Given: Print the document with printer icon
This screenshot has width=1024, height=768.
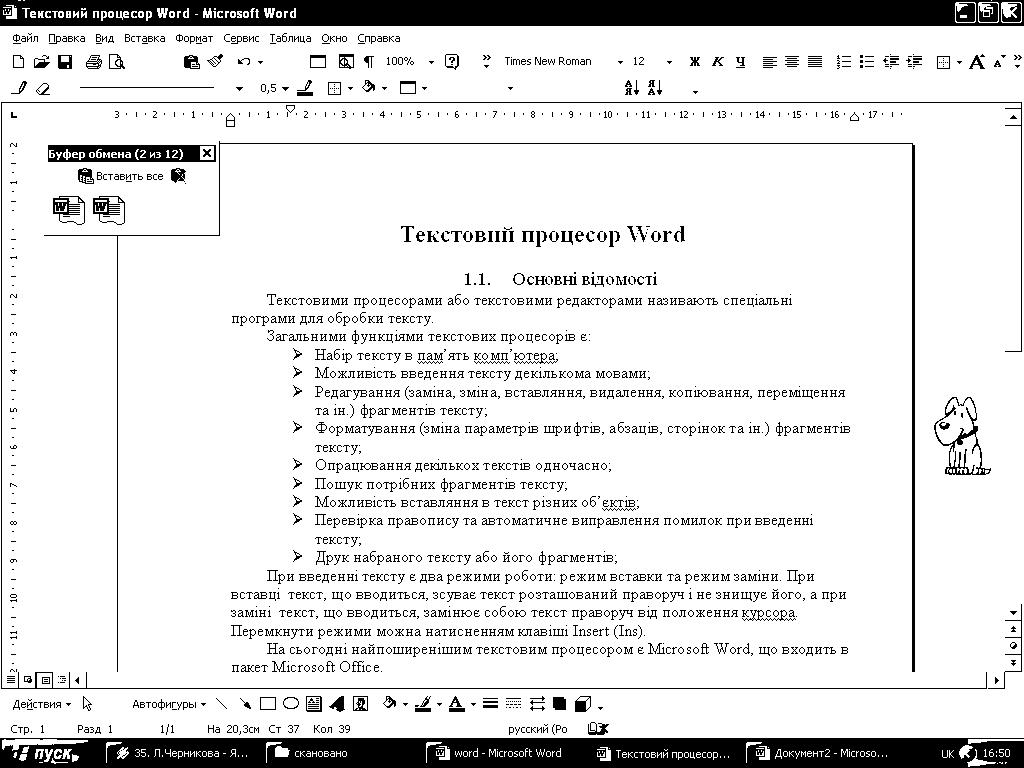Looking at the screenshot, I should click(x=94, y=62).
